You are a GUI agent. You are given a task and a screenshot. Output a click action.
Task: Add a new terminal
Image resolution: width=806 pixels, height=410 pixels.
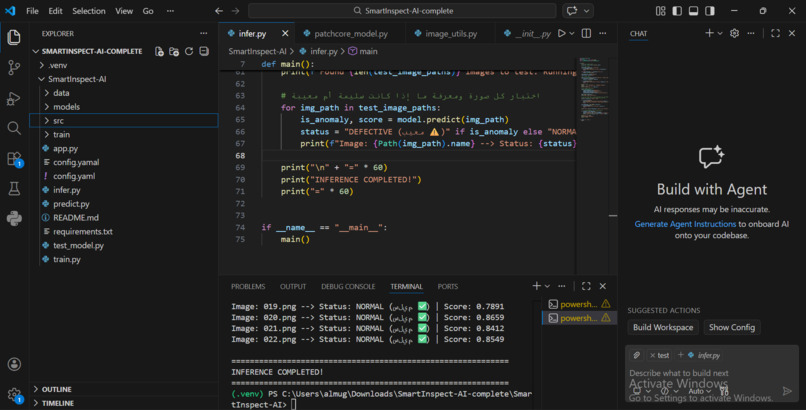[536, 286]
